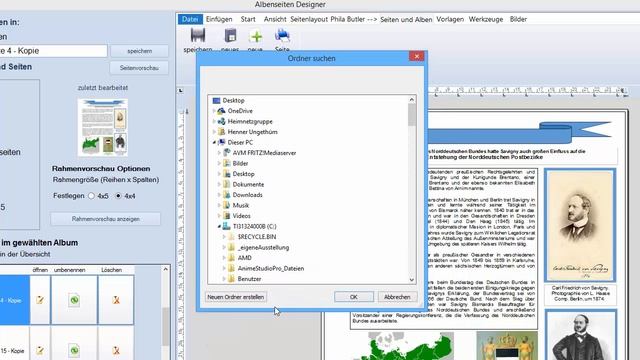Click the folder tree scroll-down arrow
The width and height of the screenshot is (640, 360).
[412, 279]
